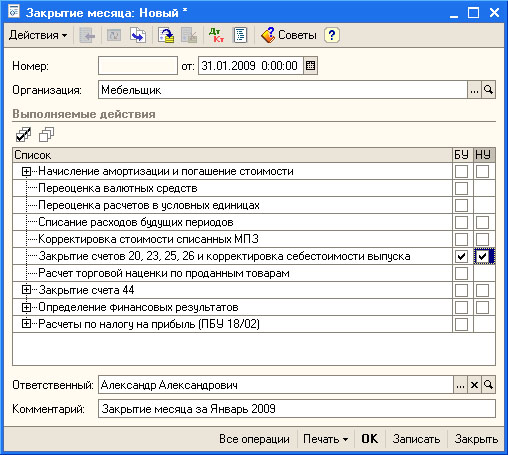This screenshot has width=508, height=455.
Task: Click the Комментарий input field
Action: click(x=297, y=409)
